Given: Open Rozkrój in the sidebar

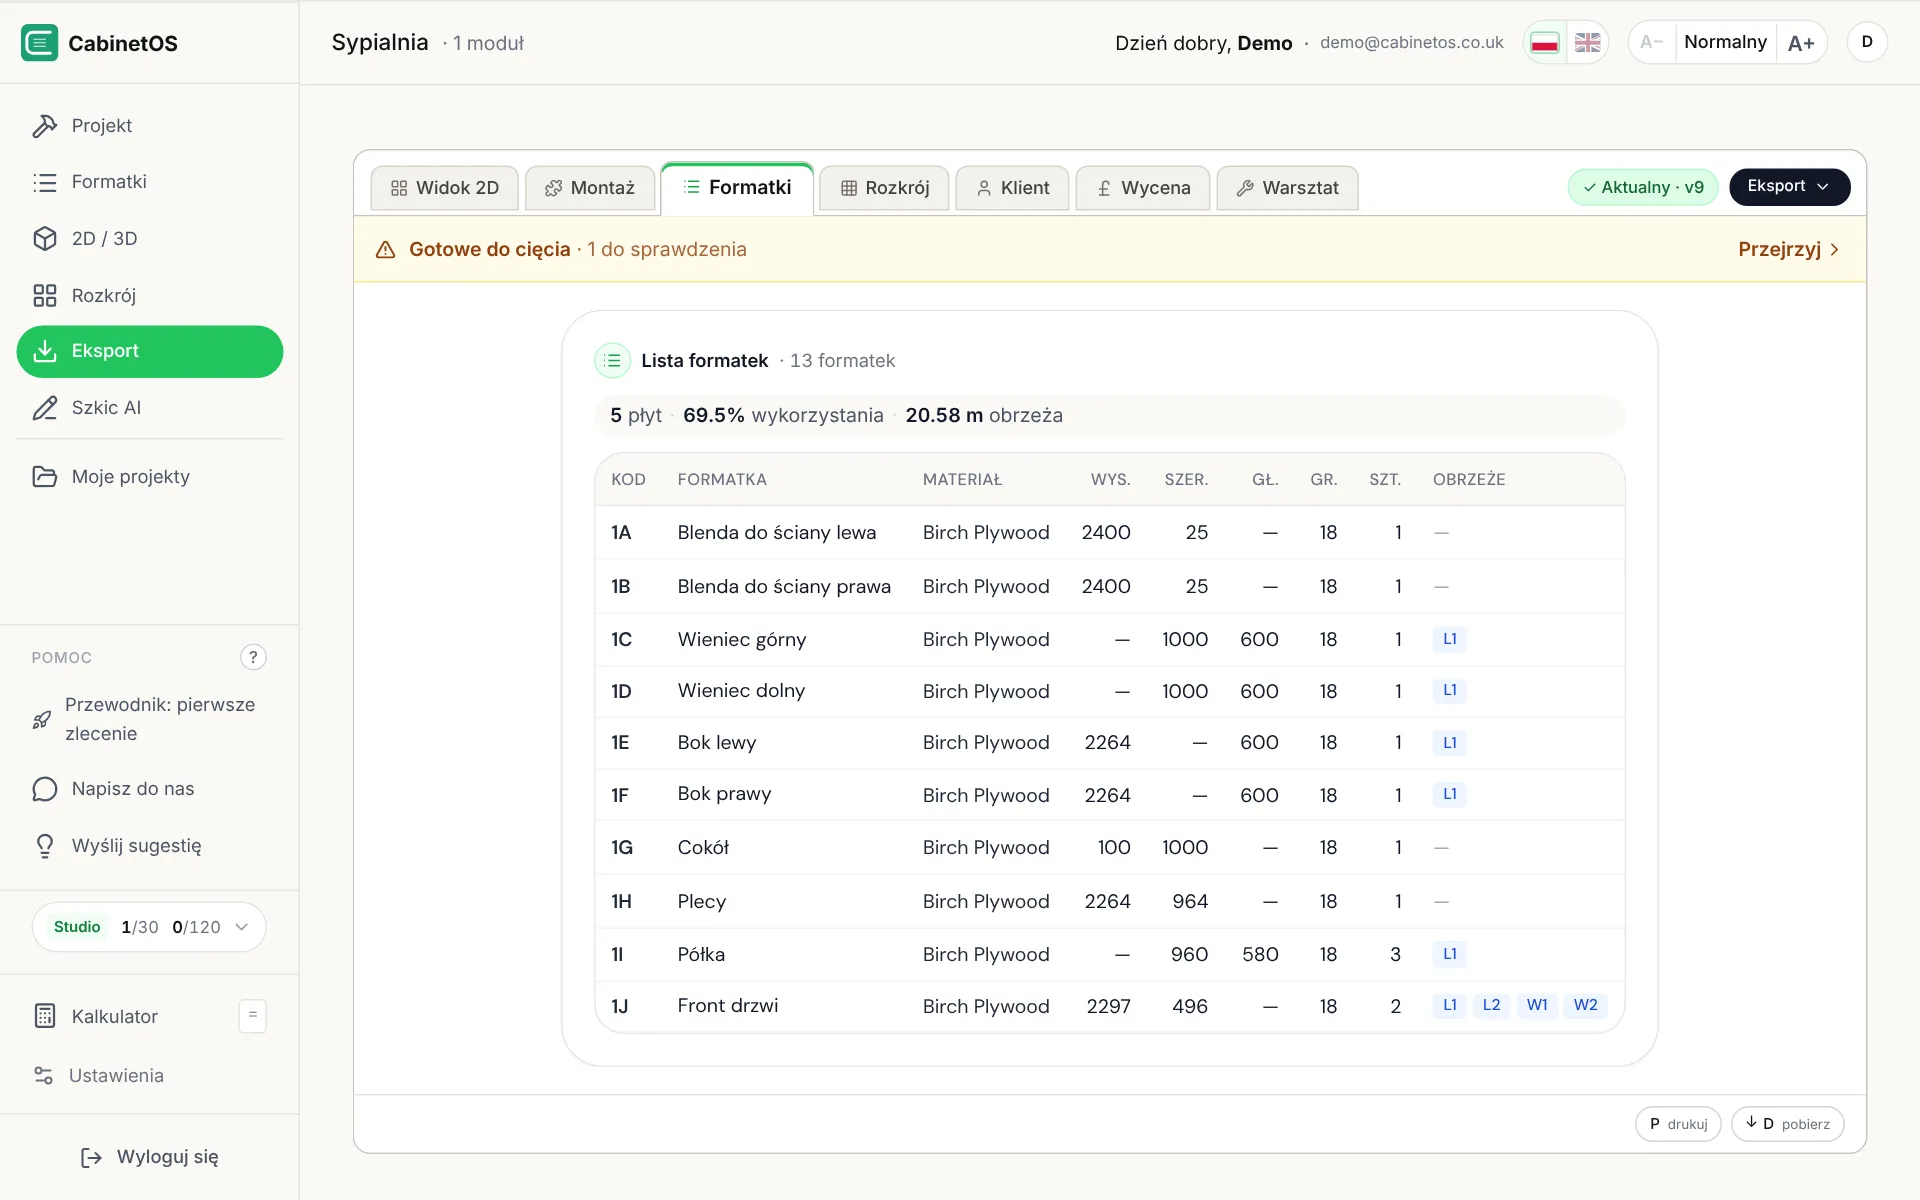Looking at the screenshot, I should (150, 296).
